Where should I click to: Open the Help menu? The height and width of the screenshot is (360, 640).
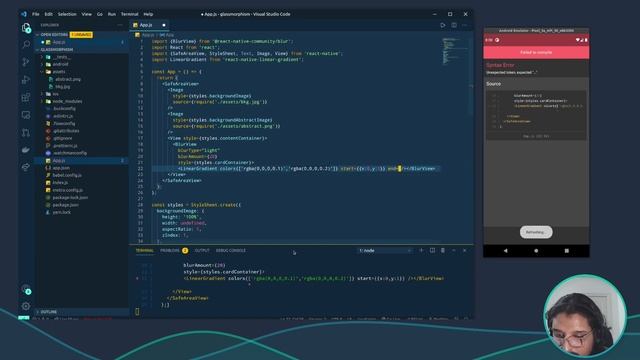[x=148, y=14]
